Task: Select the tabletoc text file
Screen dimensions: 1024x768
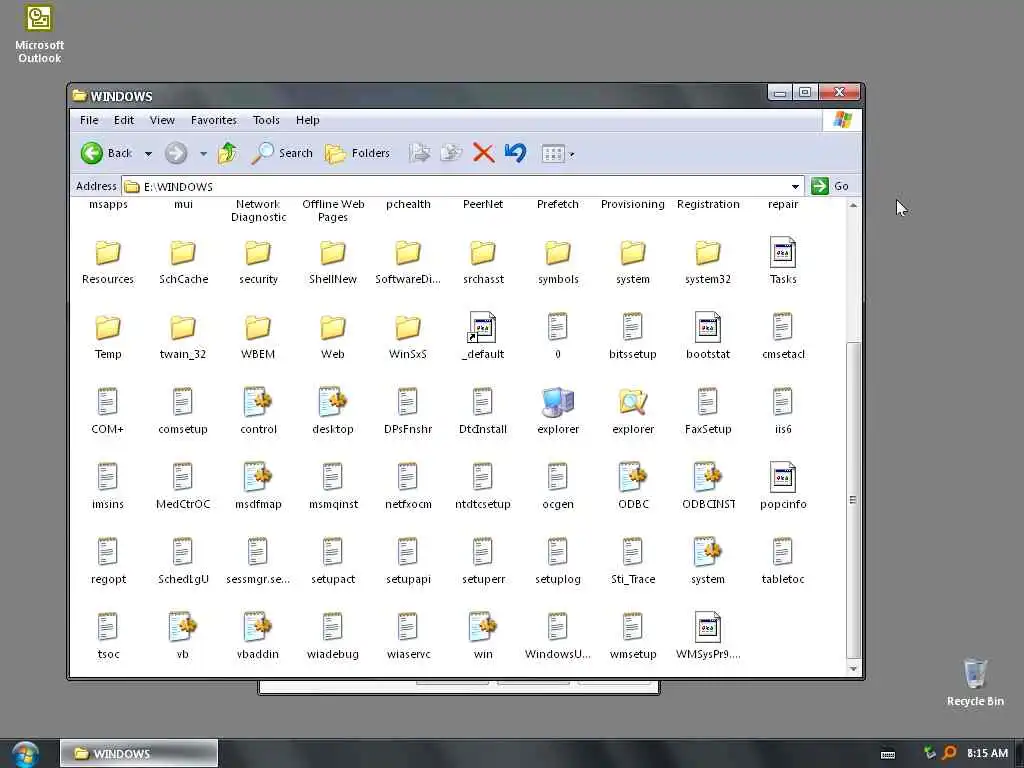Action: point(783,562)
